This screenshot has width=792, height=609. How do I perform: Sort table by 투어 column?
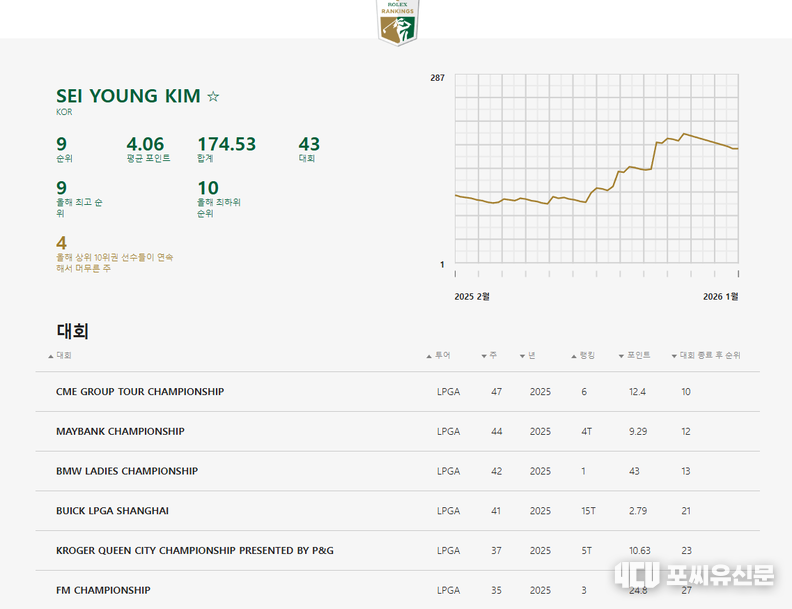(439, 355)
